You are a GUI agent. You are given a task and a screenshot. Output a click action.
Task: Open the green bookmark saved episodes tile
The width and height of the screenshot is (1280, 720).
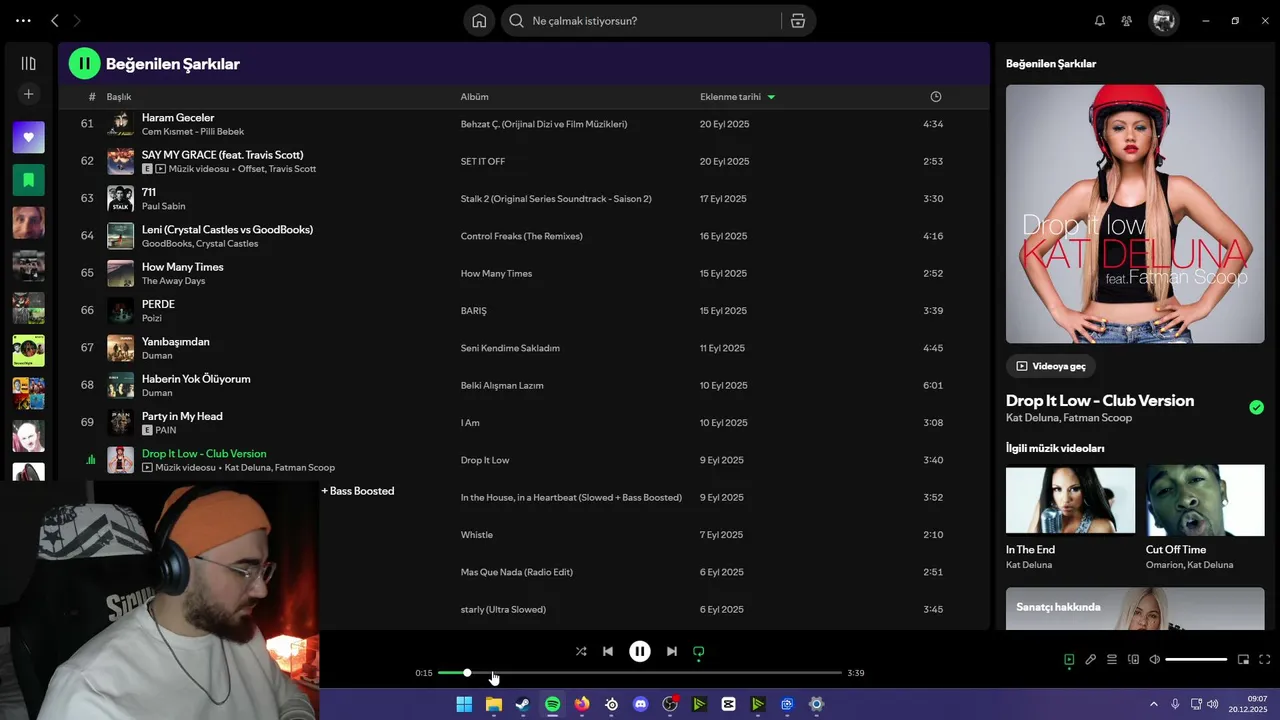pos(28,180)
